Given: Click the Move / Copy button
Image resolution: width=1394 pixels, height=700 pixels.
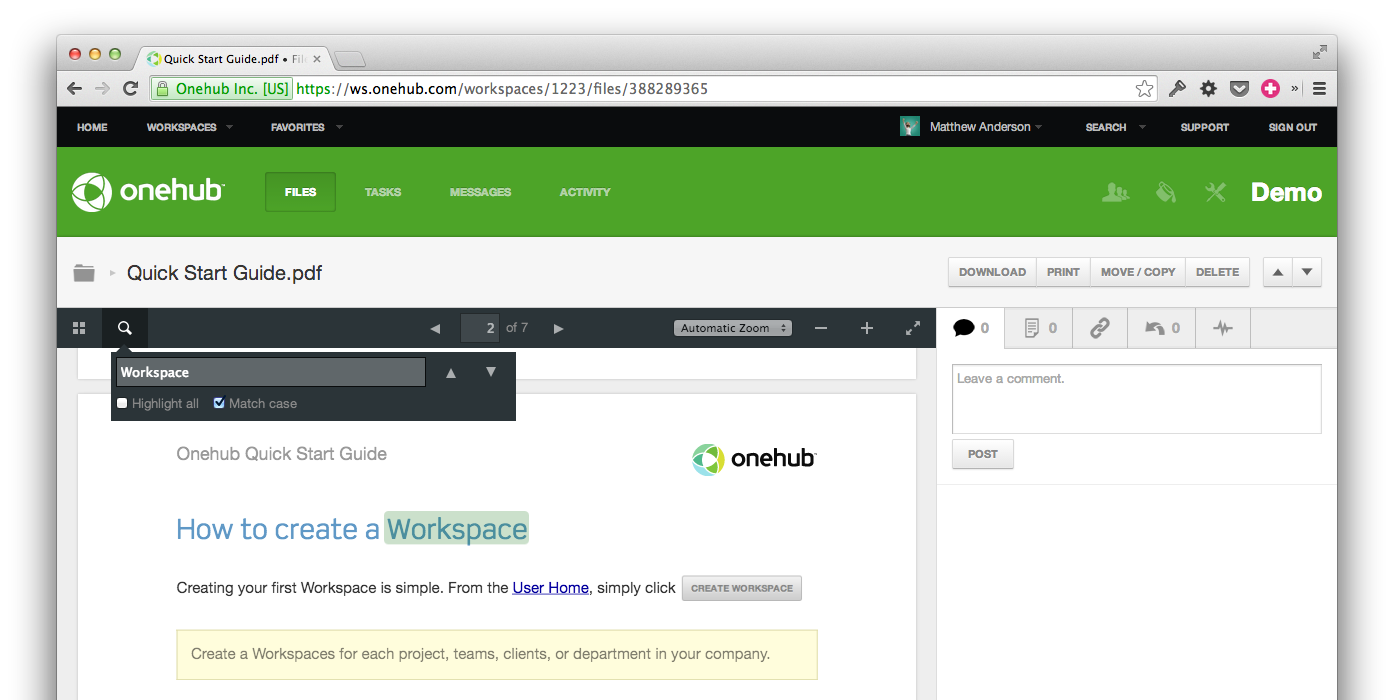Looking at the screenshot, I should click(x=1138, y=272).
